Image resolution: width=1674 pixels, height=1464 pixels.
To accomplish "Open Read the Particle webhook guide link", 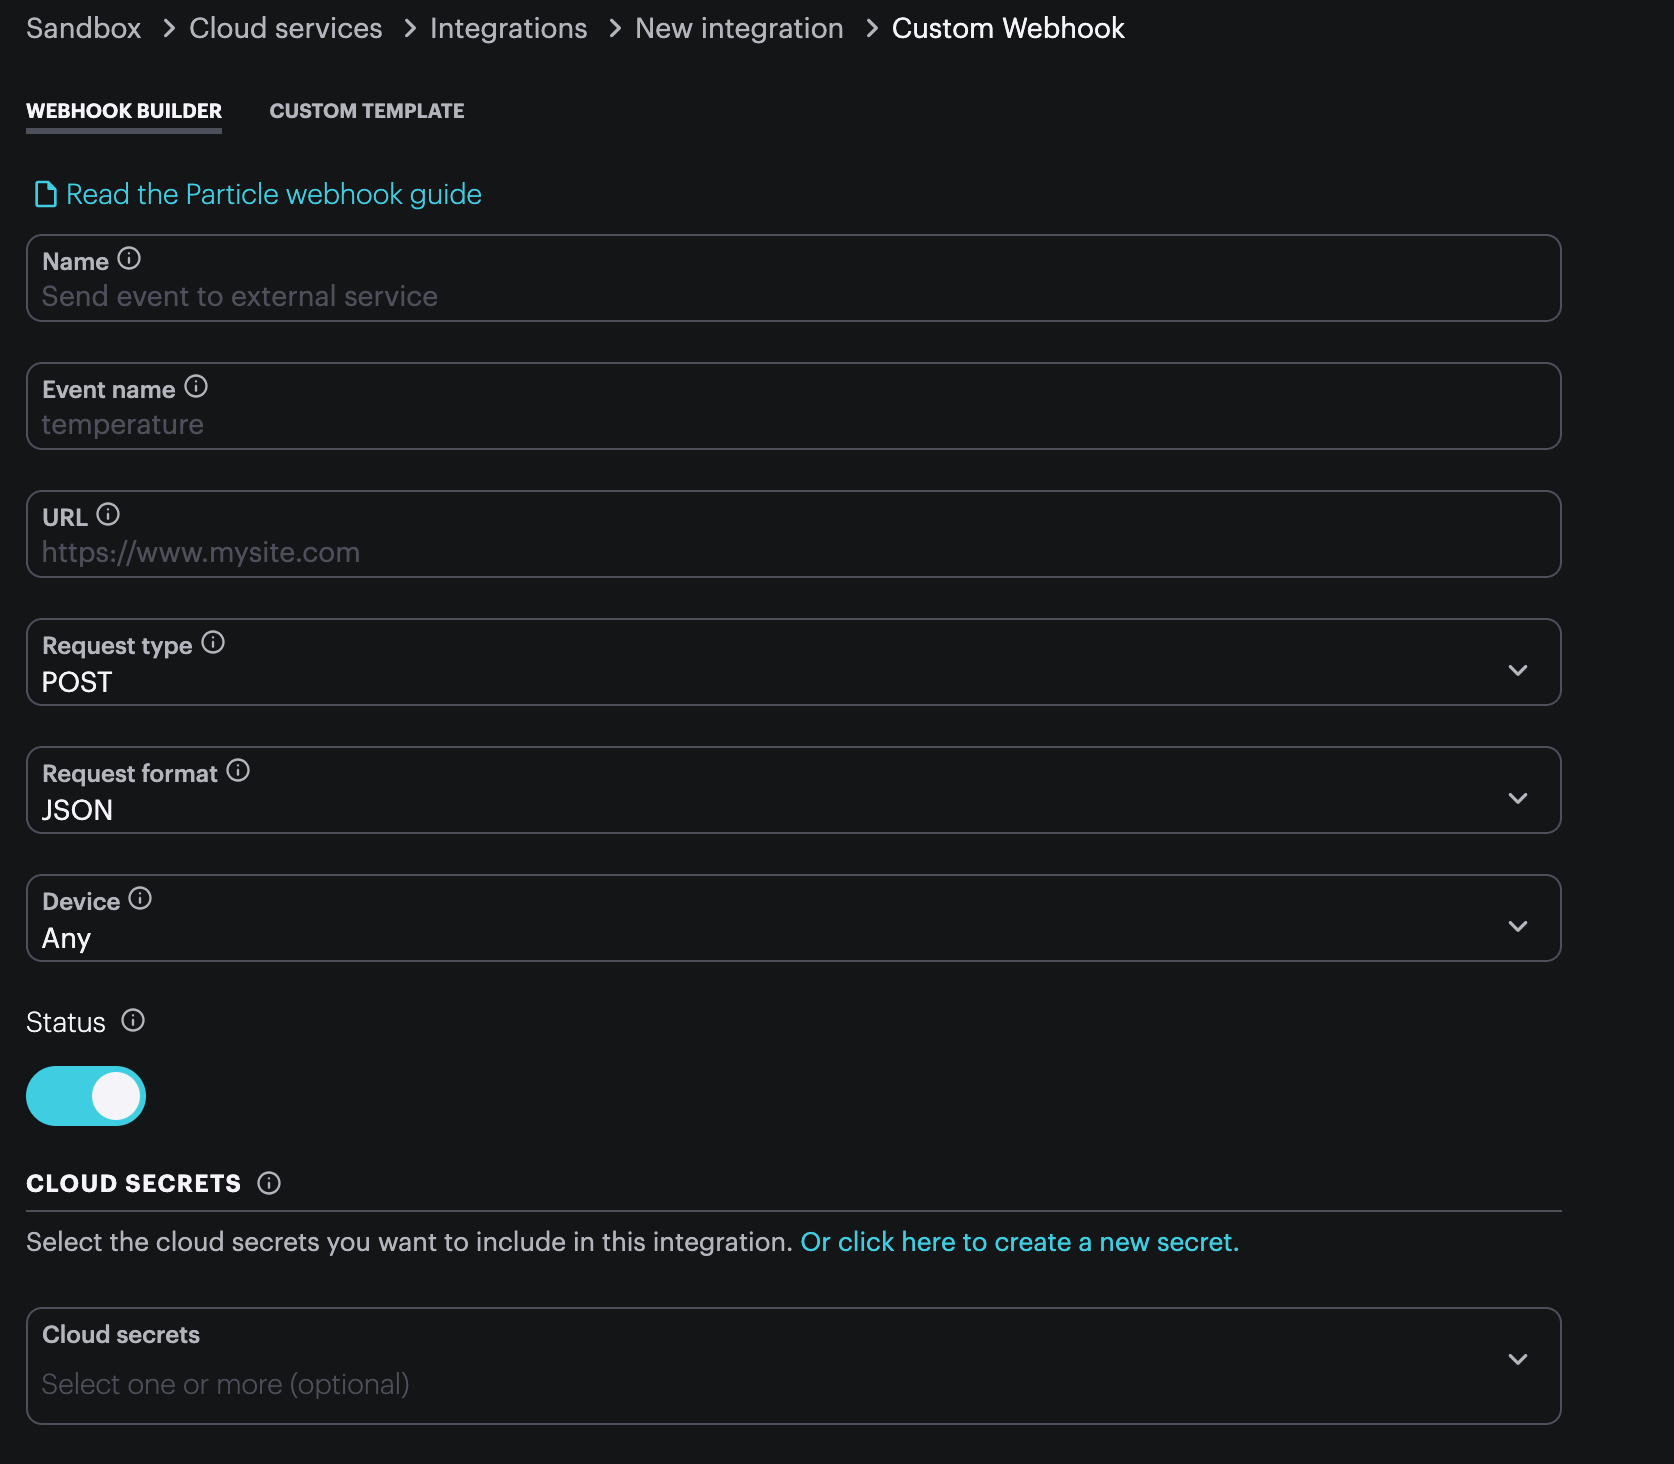I will [274, 194].
